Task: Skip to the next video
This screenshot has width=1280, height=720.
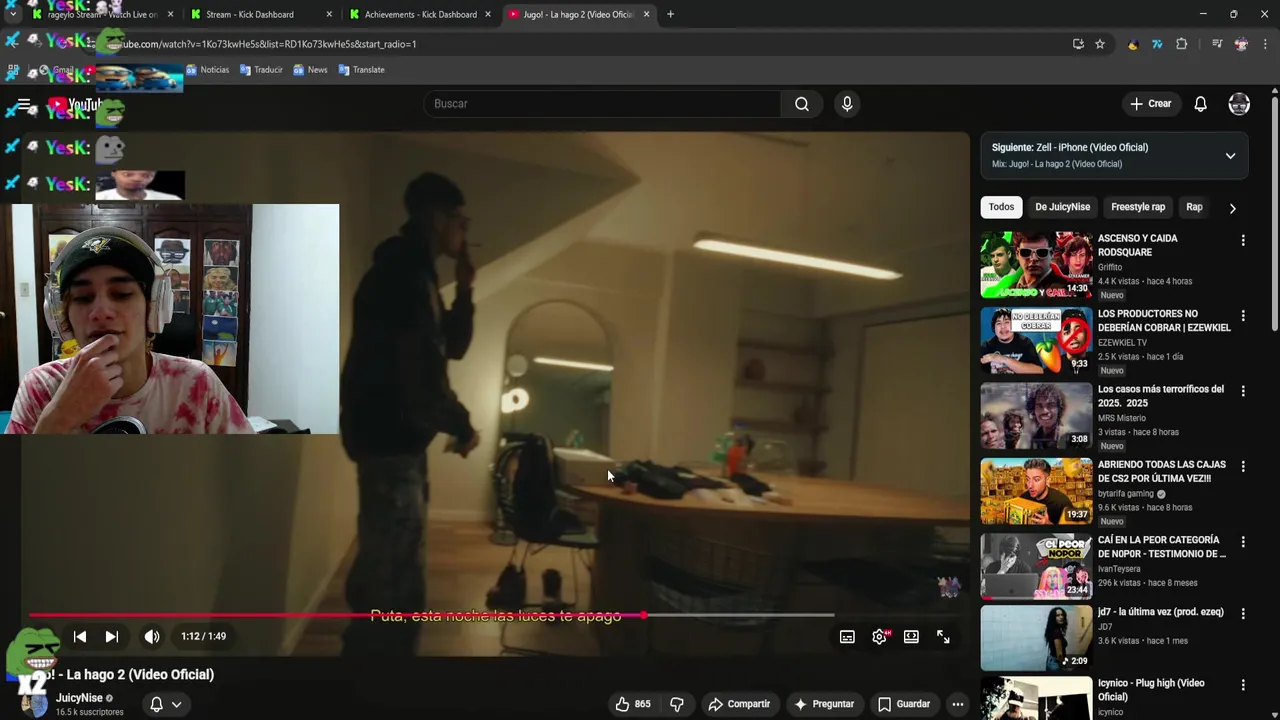Action: 112,637
